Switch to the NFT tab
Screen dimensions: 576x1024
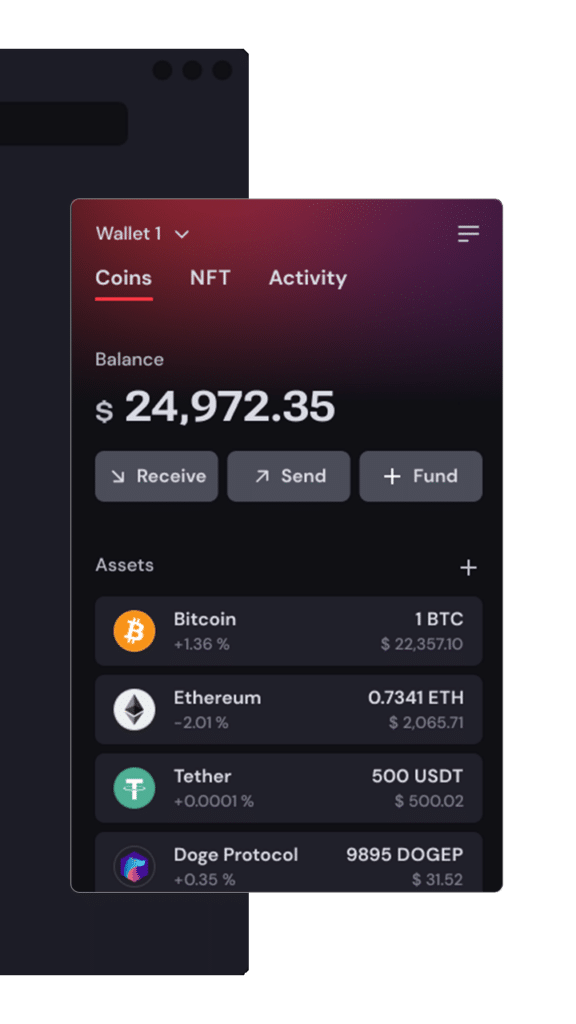click(210, 278)
